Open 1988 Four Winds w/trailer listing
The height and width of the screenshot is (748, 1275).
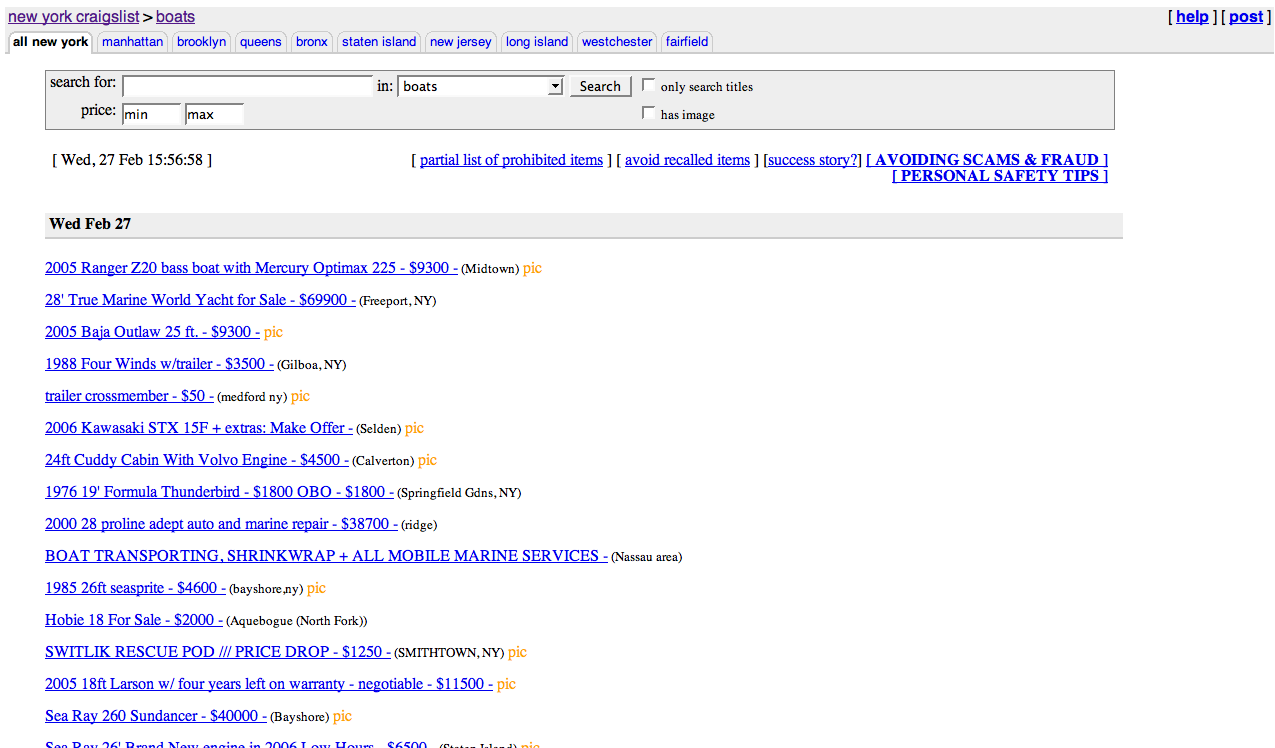tap(159, 364)
